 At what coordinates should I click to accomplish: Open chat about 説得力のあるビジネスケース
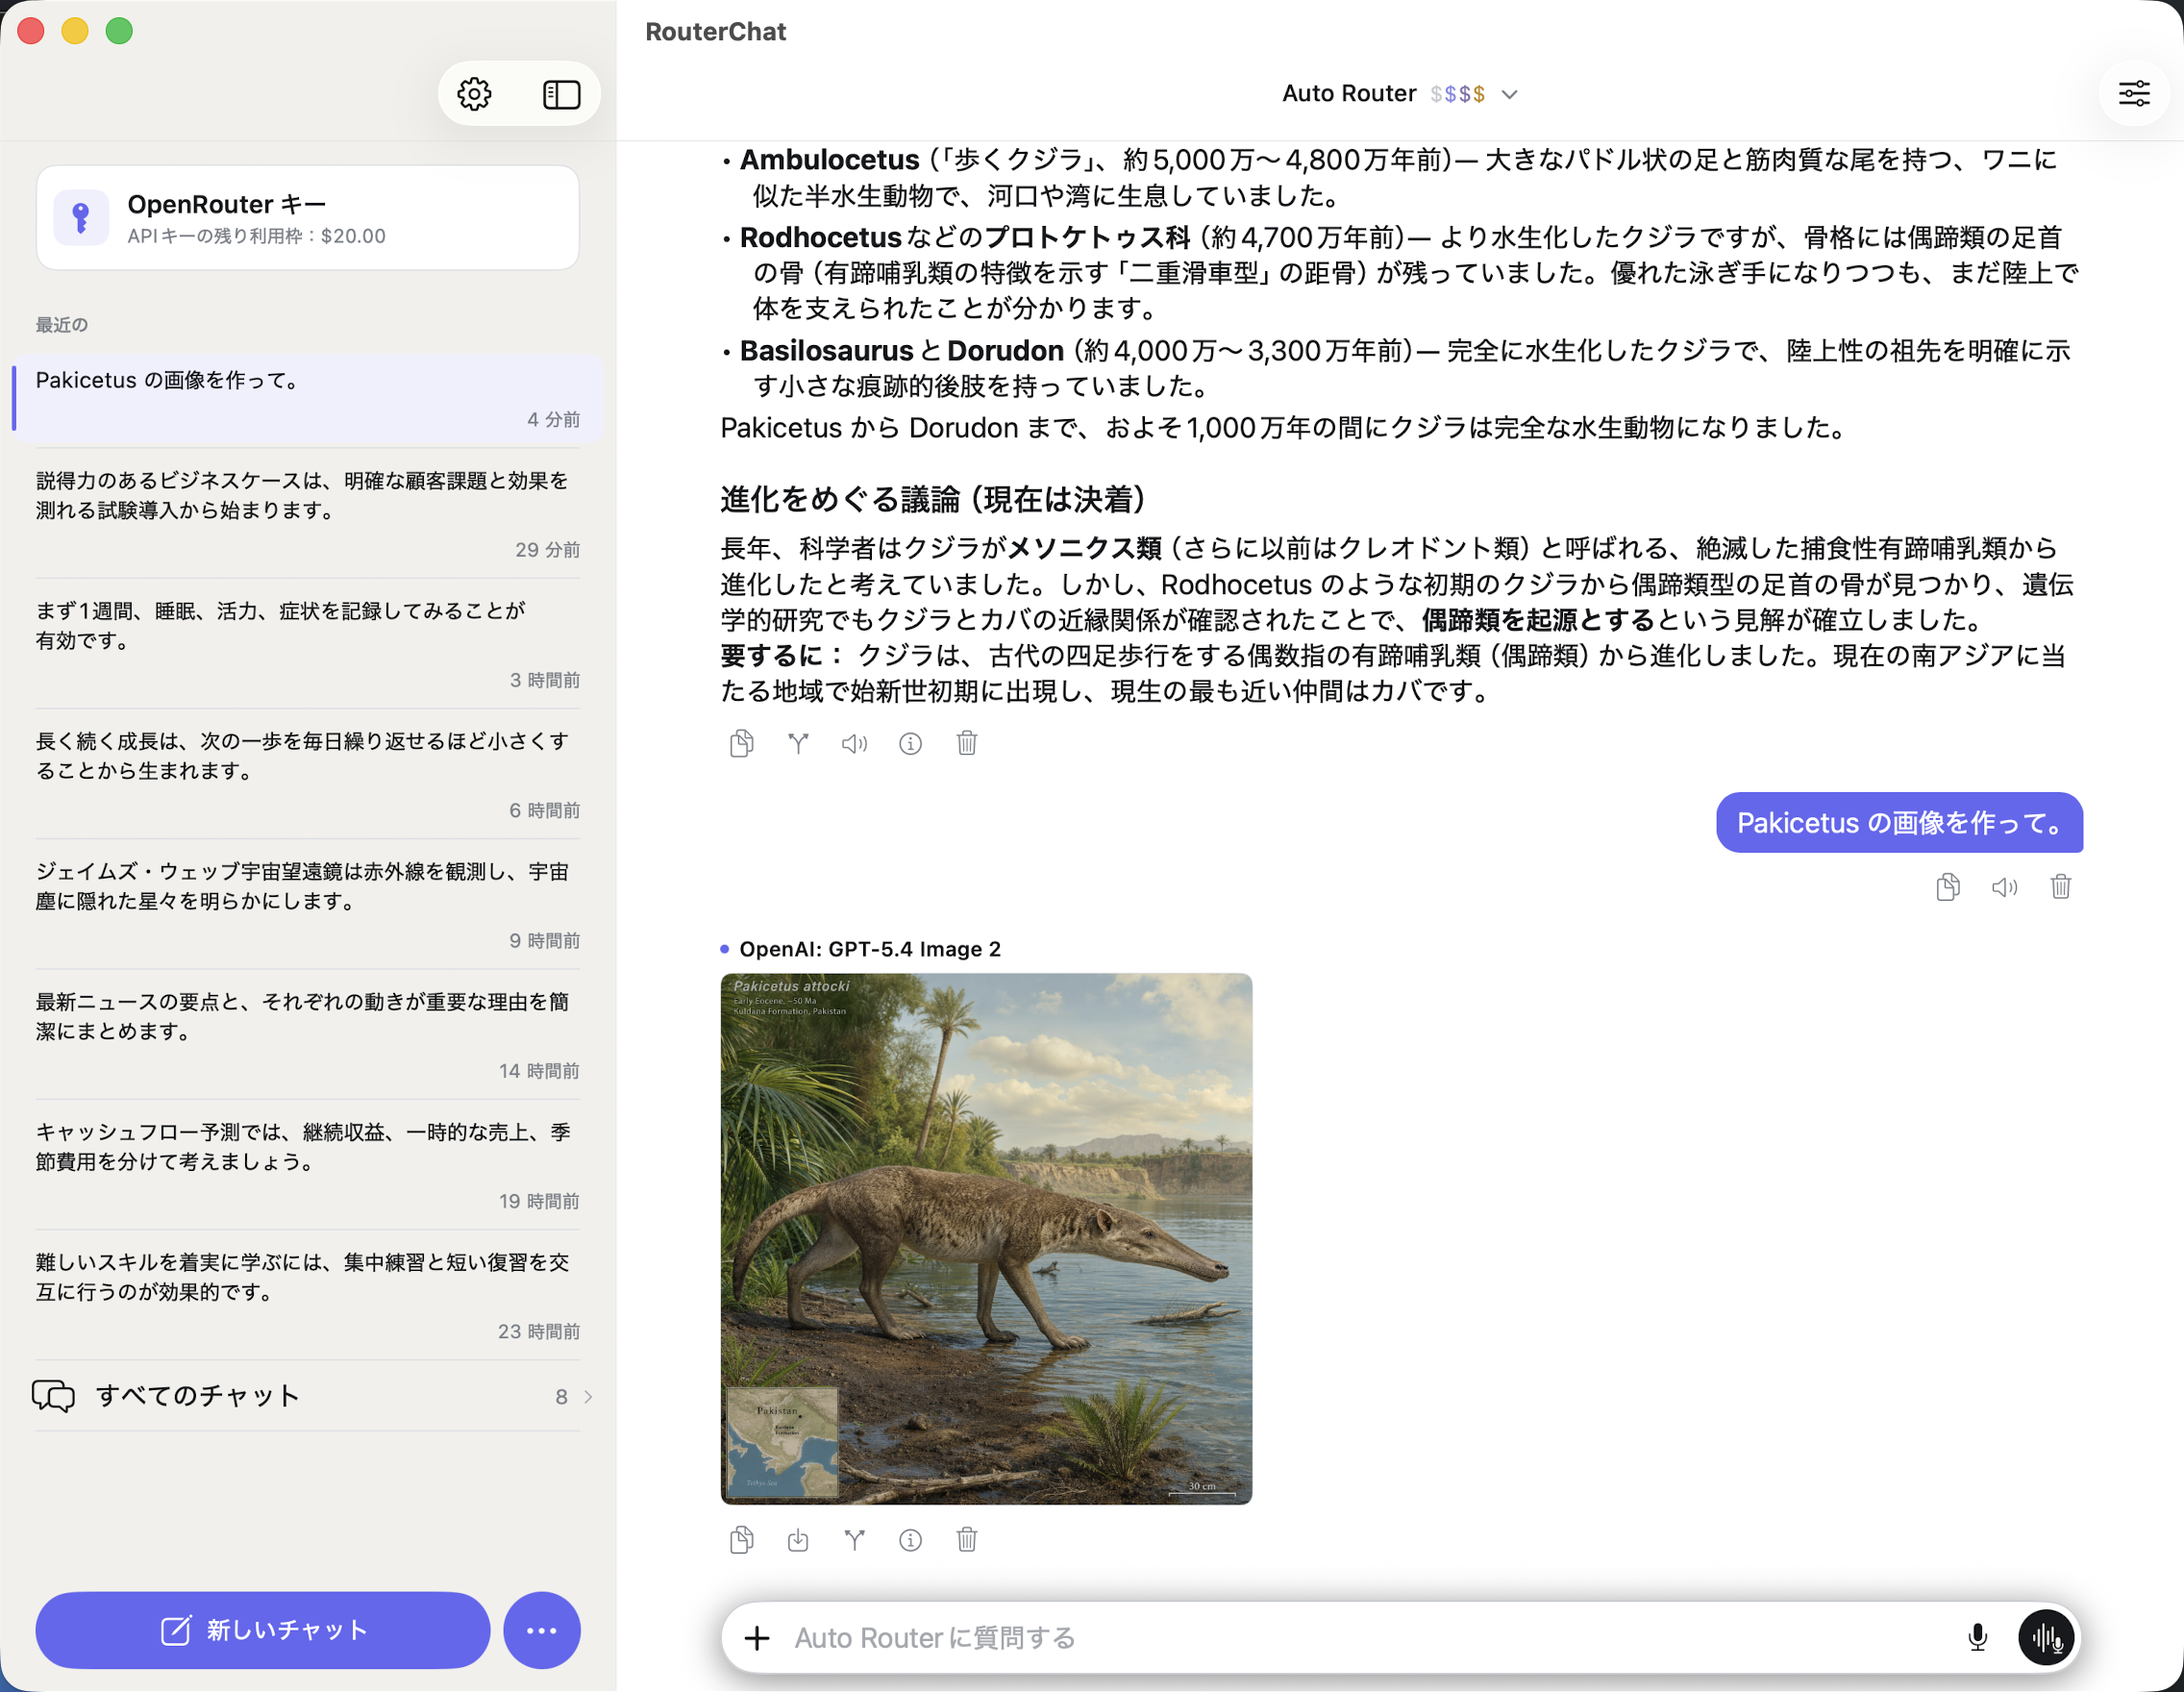pos(308,513)
